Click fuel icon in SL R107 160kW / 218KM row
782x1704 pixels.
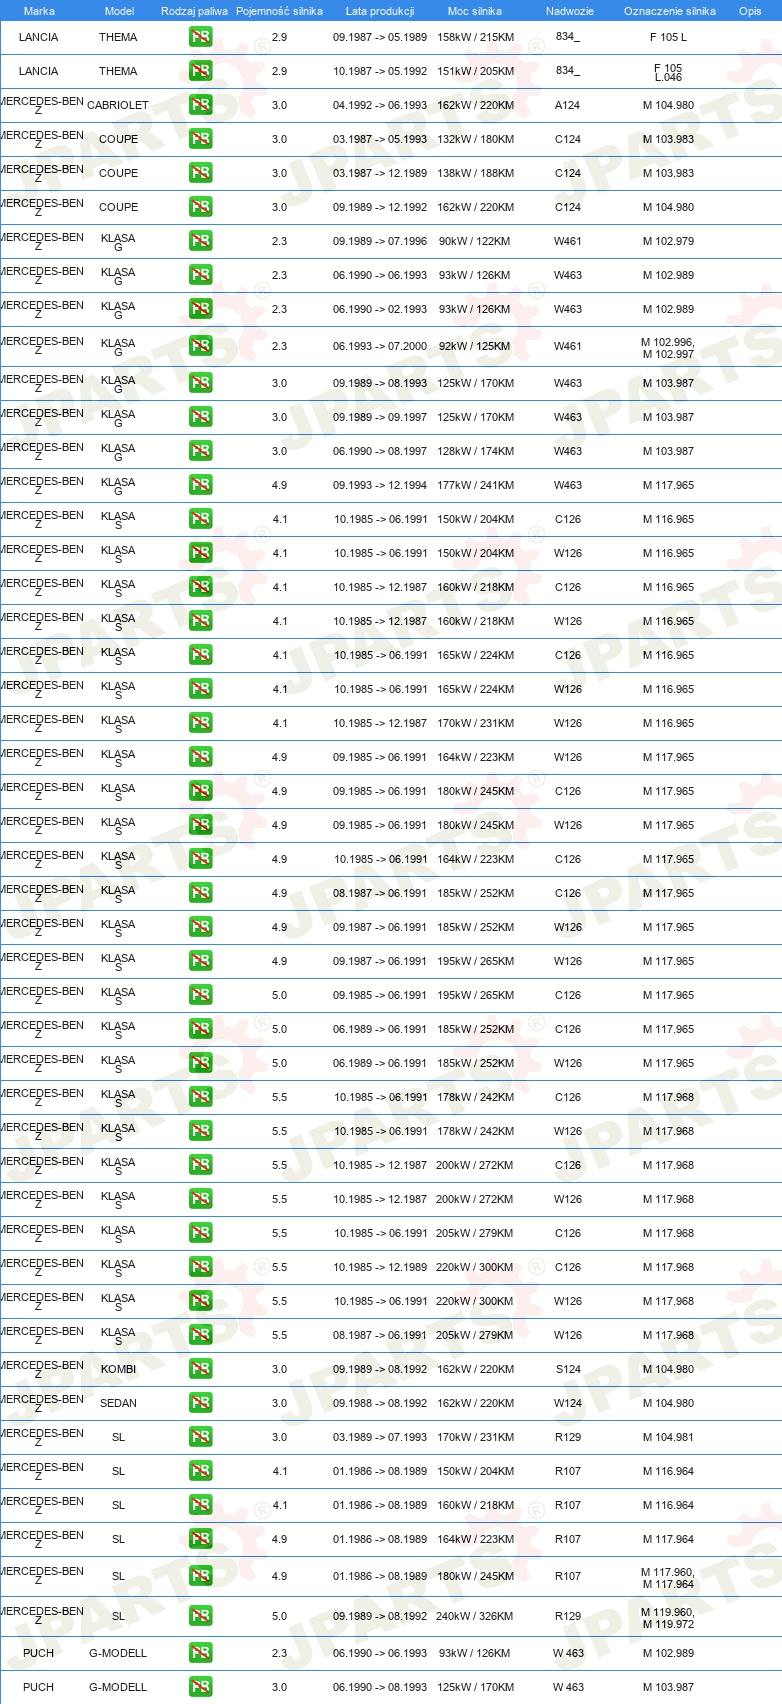tap(200, 1505)
